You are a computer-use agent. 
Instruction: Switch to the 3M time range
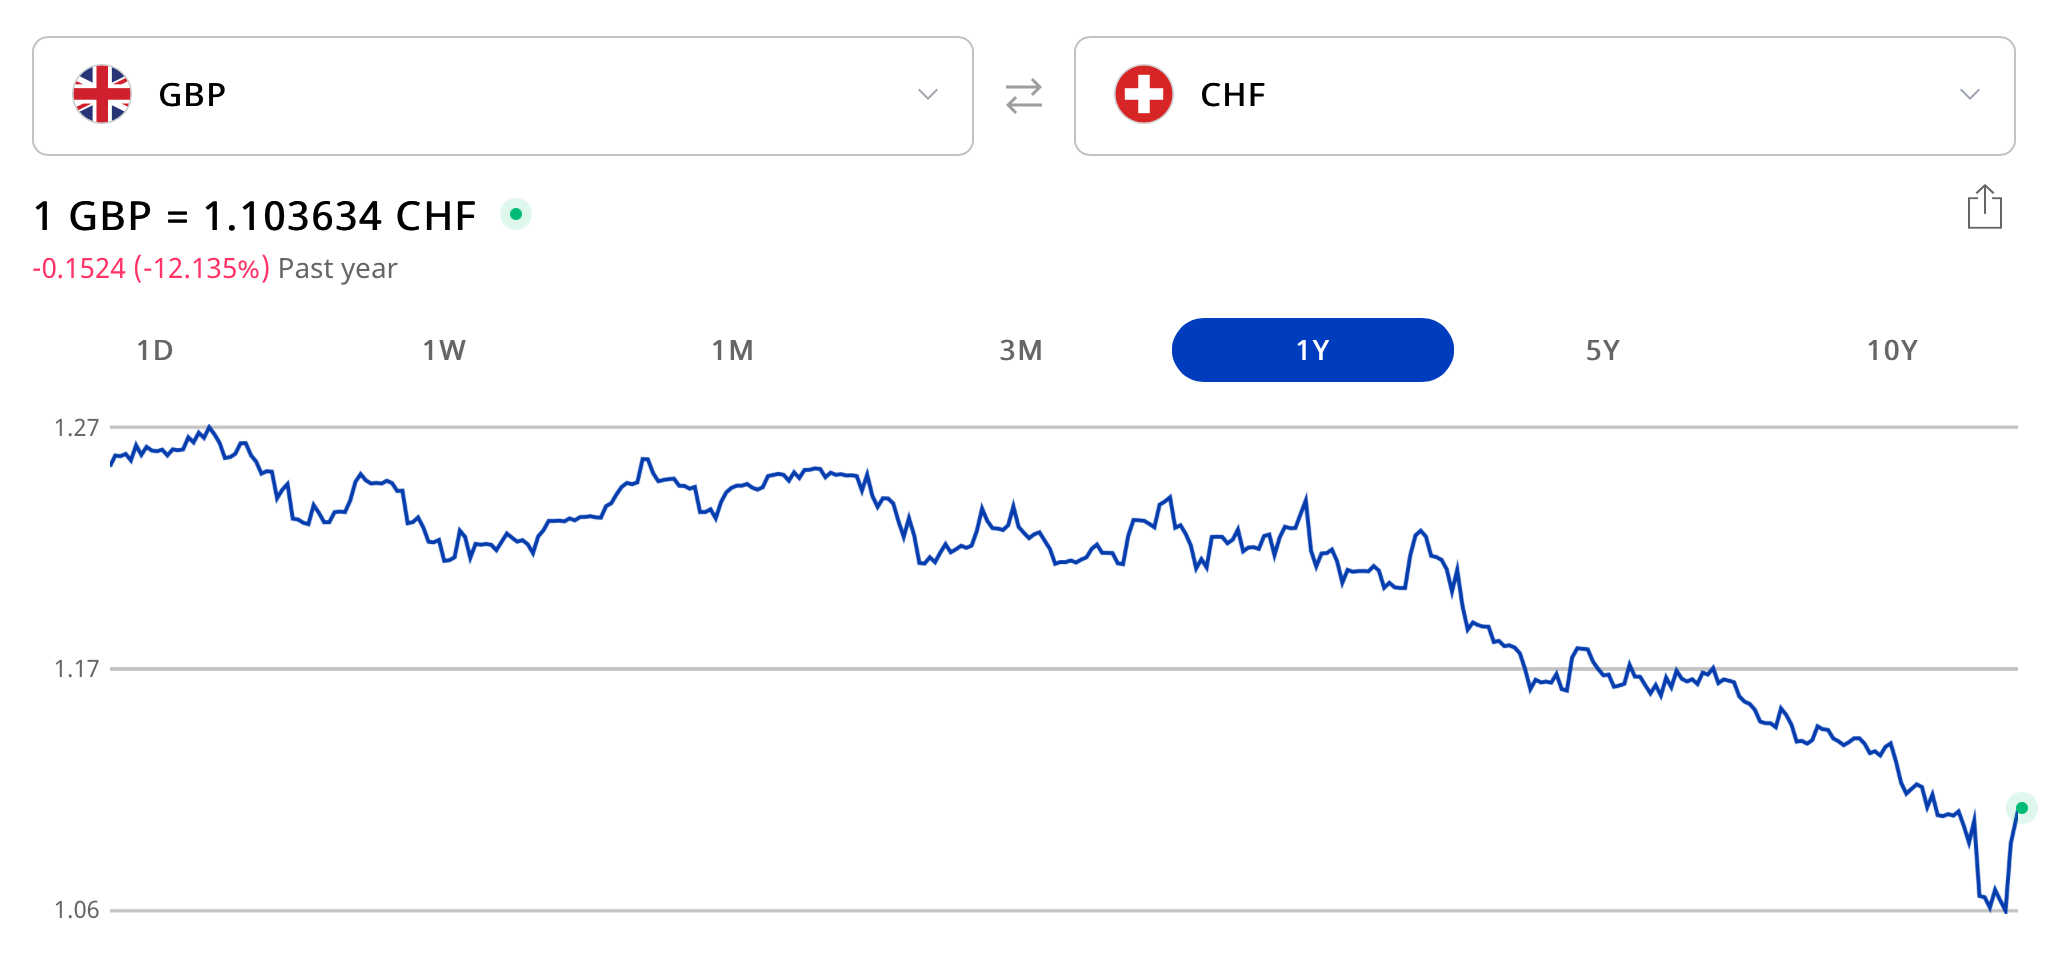1021,350
